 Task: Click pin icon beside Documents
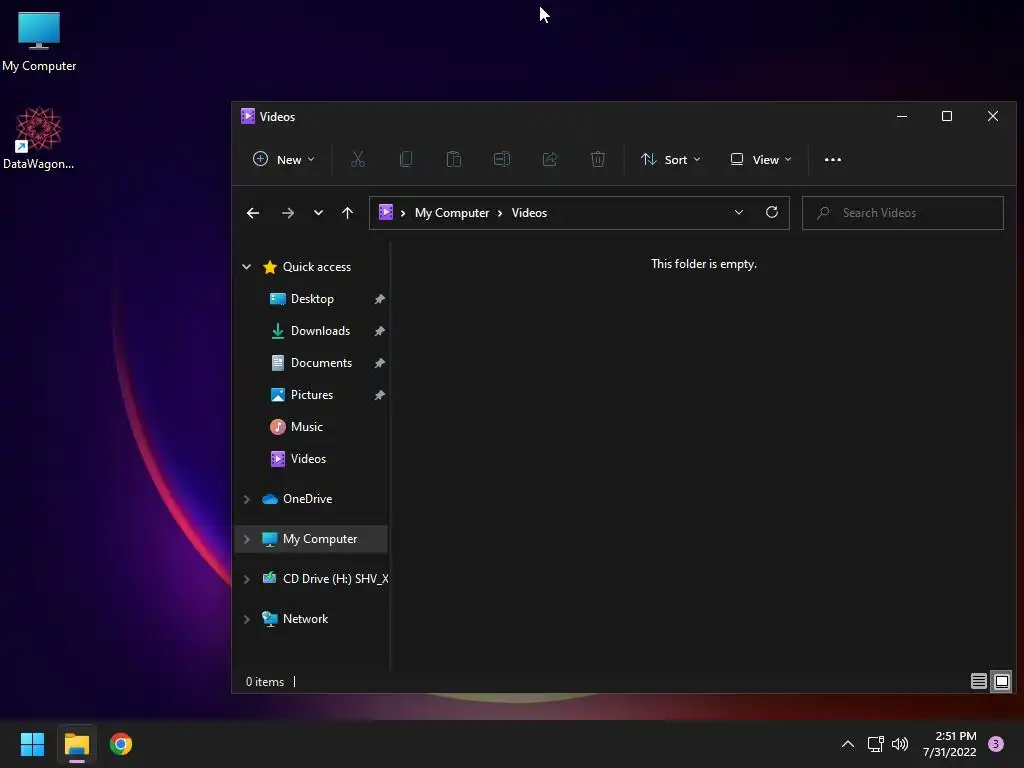point(379,363)
